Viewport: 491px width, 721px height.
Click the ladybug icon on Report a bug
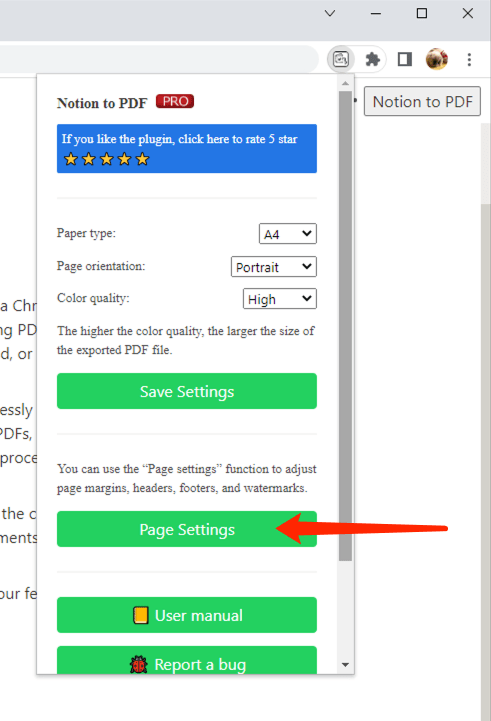click(138, 665)
